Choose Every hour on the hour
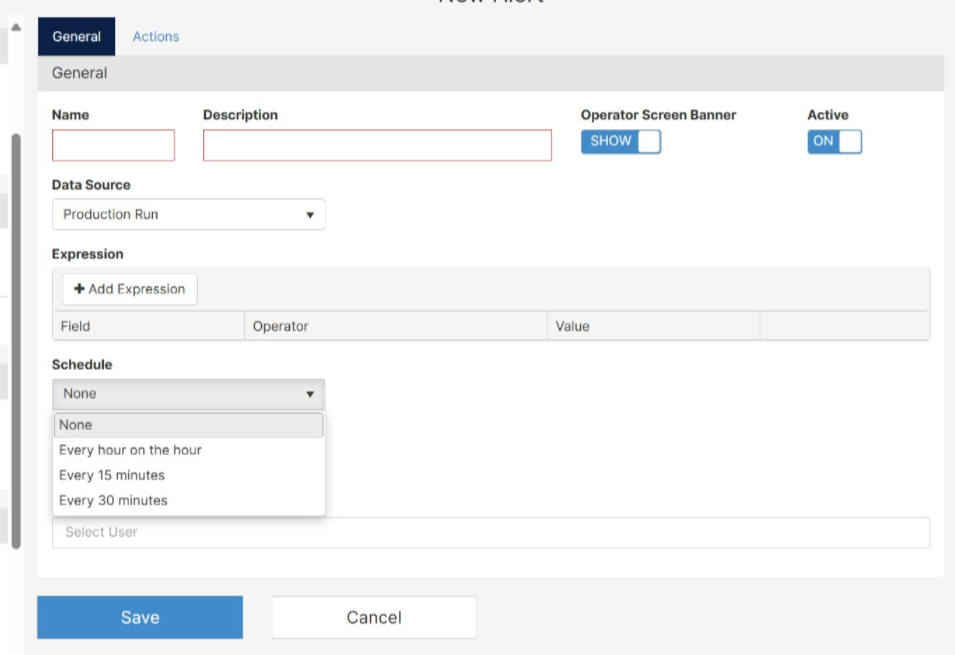955x655 pixels. [188, 450]
